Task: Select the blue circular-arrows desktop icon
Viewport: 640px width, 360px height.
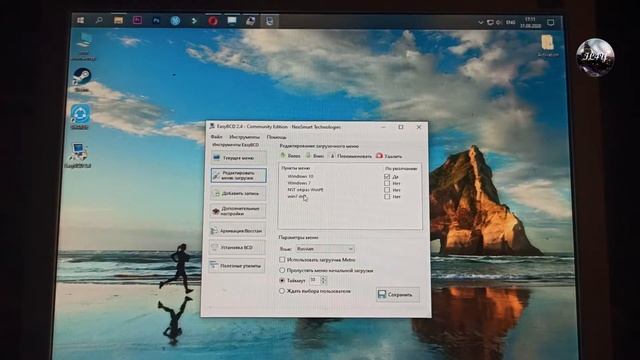Action: (x=80, y=117)
